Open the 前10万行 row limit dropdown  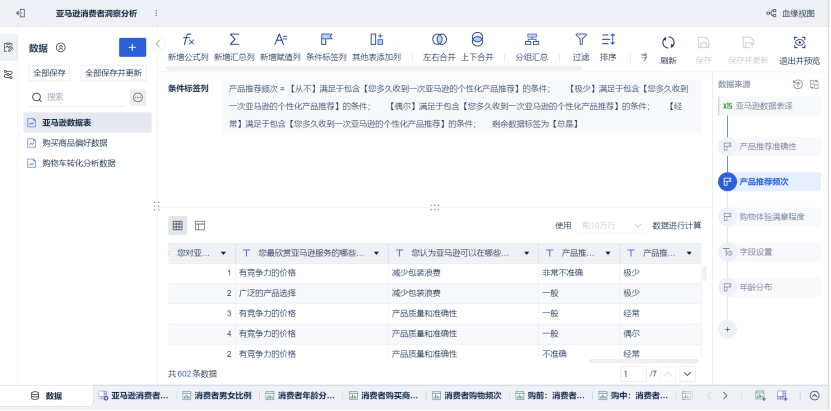tap(612, 226)
